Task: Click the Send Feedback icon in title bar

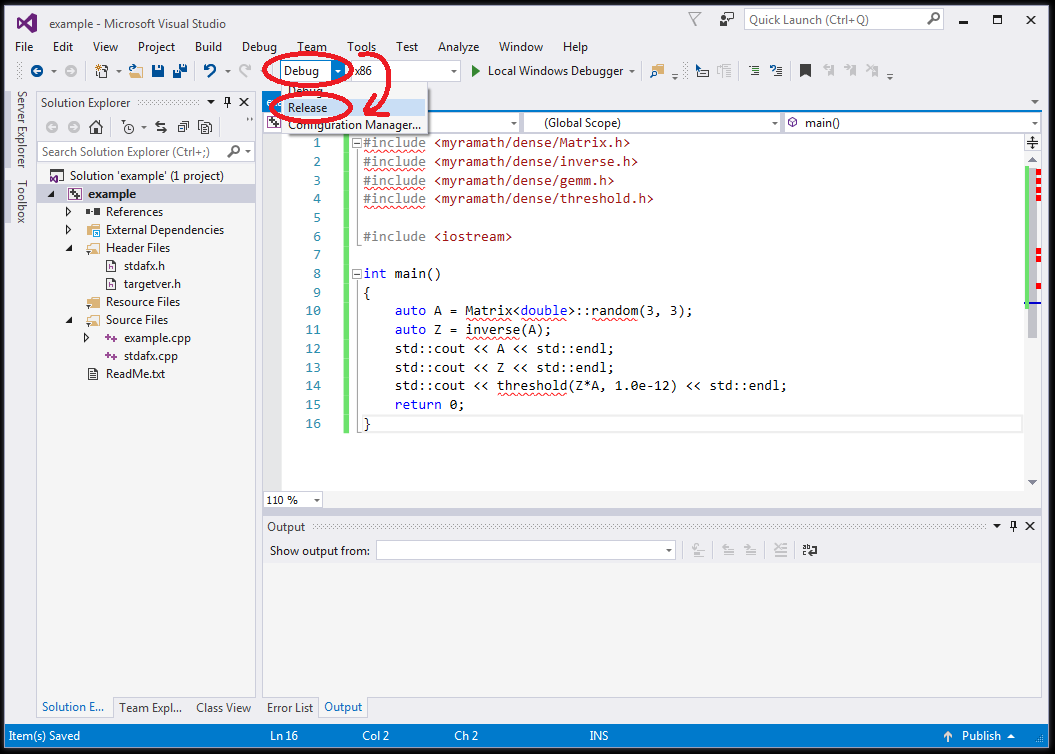Action: [726, 20]
